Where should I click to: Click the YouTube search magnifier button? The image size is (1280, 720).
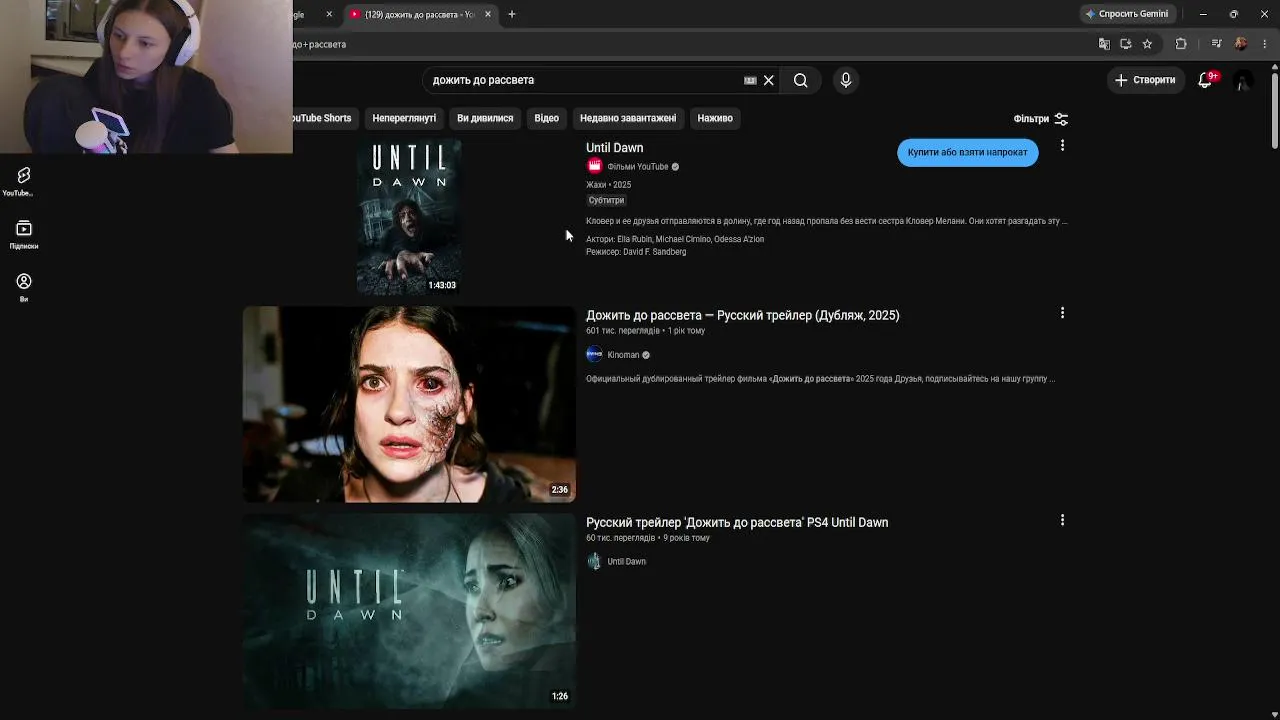point(800,80)
